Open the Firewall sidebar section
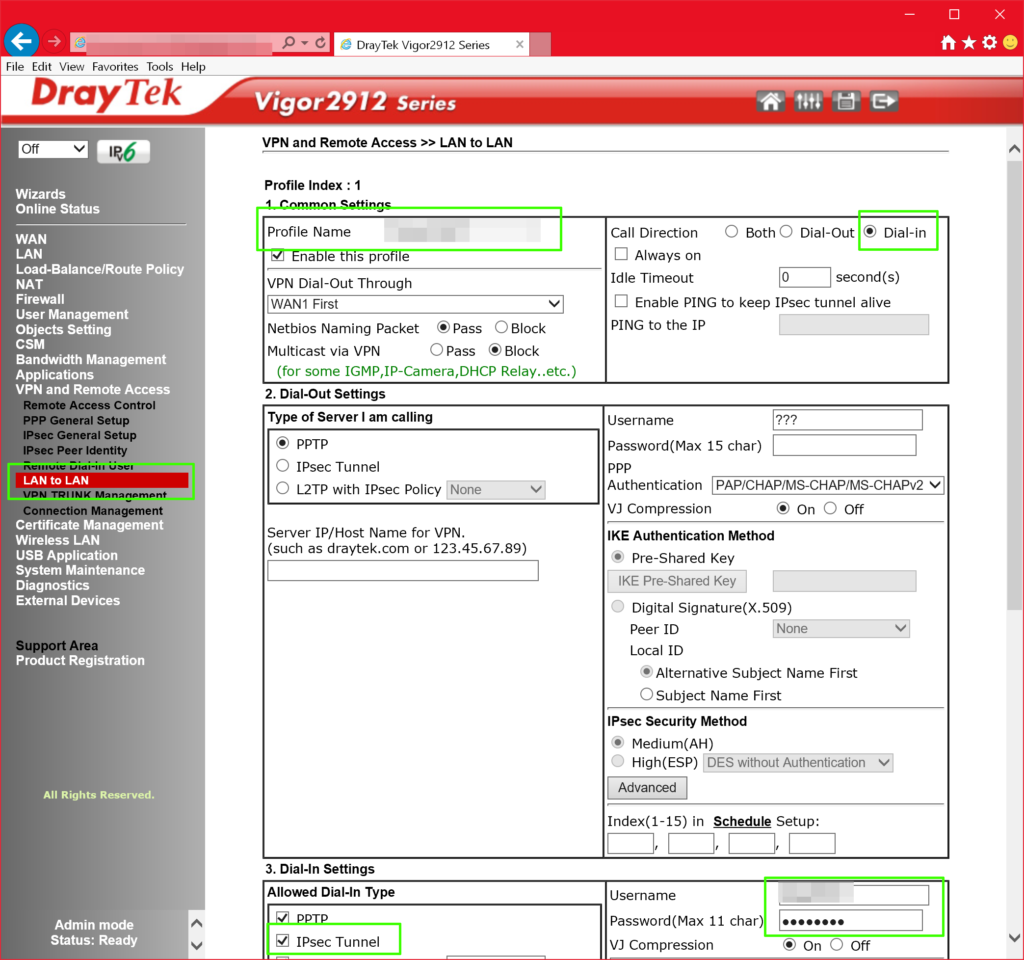1024x960 pixels. coord(40,300)
